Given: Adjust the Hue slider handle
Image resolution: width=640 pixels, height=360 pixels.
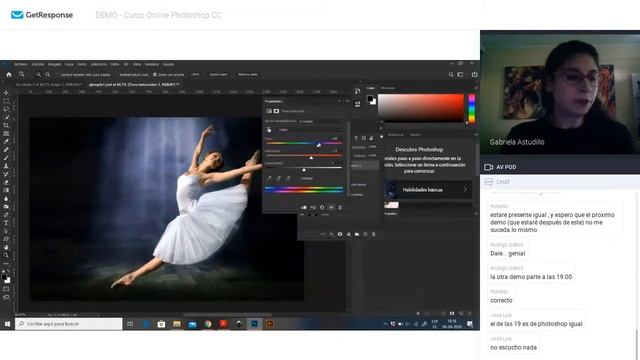Looking at the screenshot, I should click(x=319, y=145).
